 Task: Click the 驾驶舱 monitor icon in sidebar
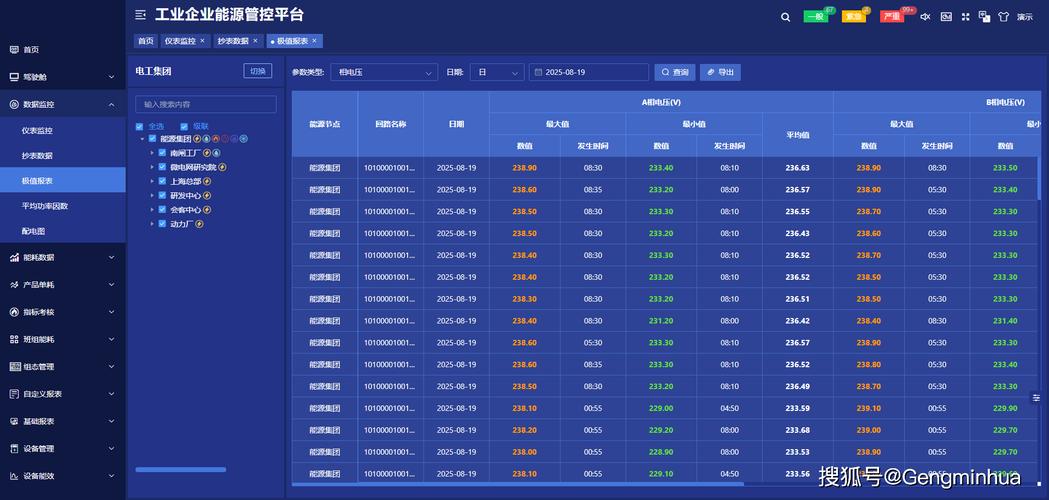[14, 77]
